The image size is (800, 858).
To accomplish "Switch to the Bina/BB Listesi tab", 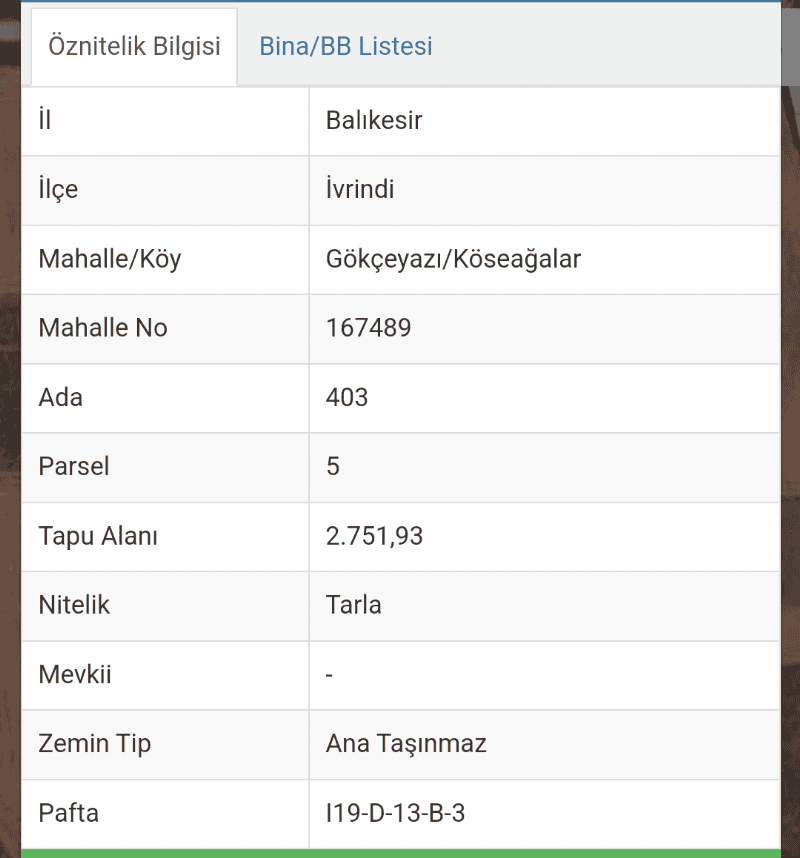I will [345, 47].
